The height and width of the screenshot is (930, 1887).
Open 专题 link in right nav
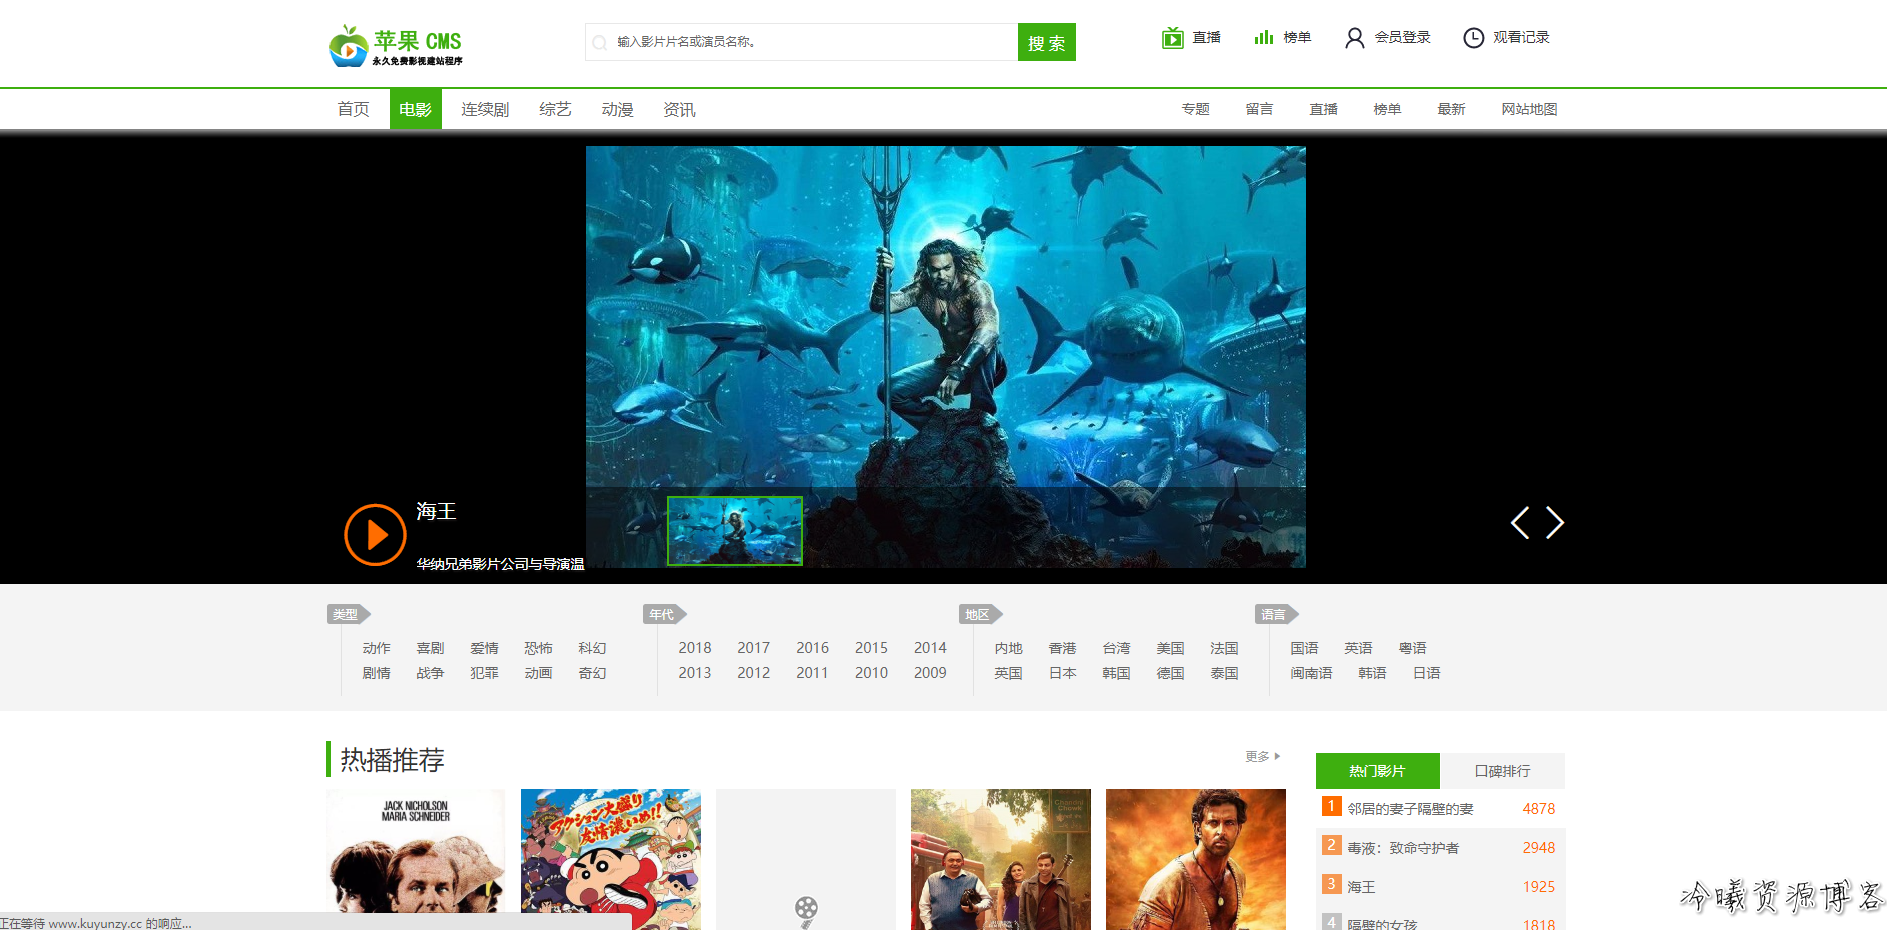tap(1196, 109)
